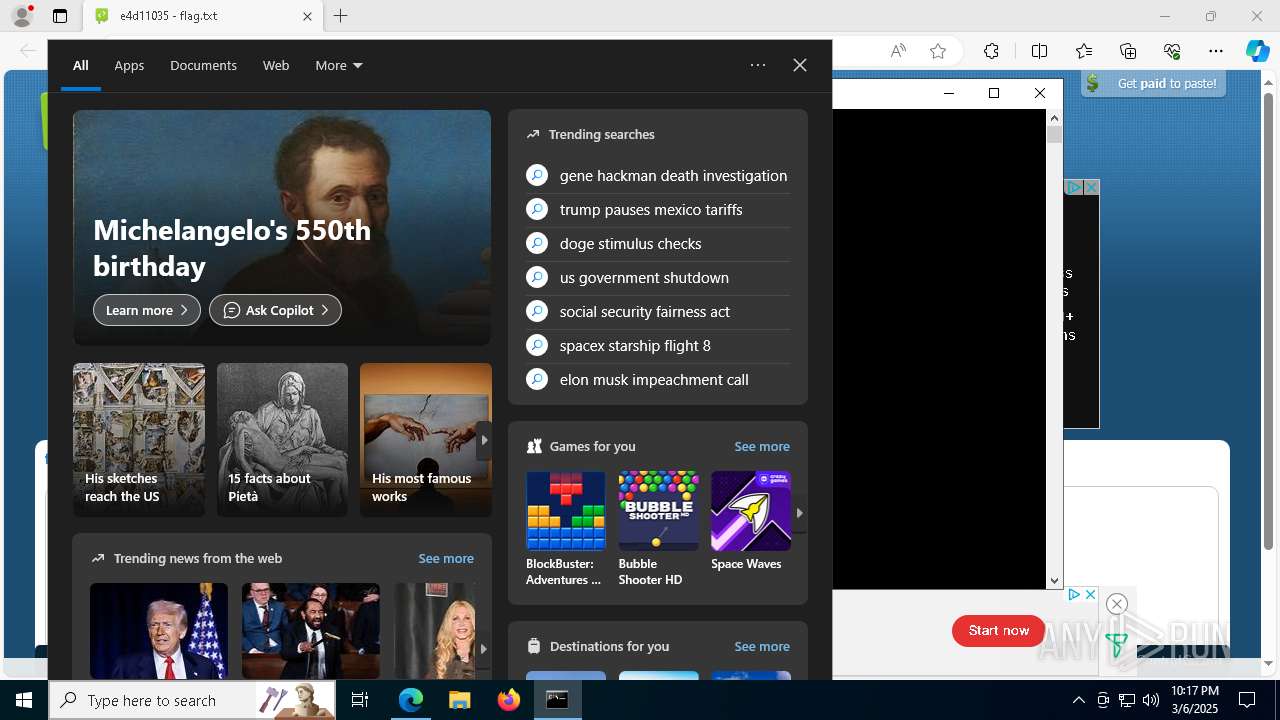Open Microsoft Edge from taskbar
1280x720 pixels.
(411, 700)
